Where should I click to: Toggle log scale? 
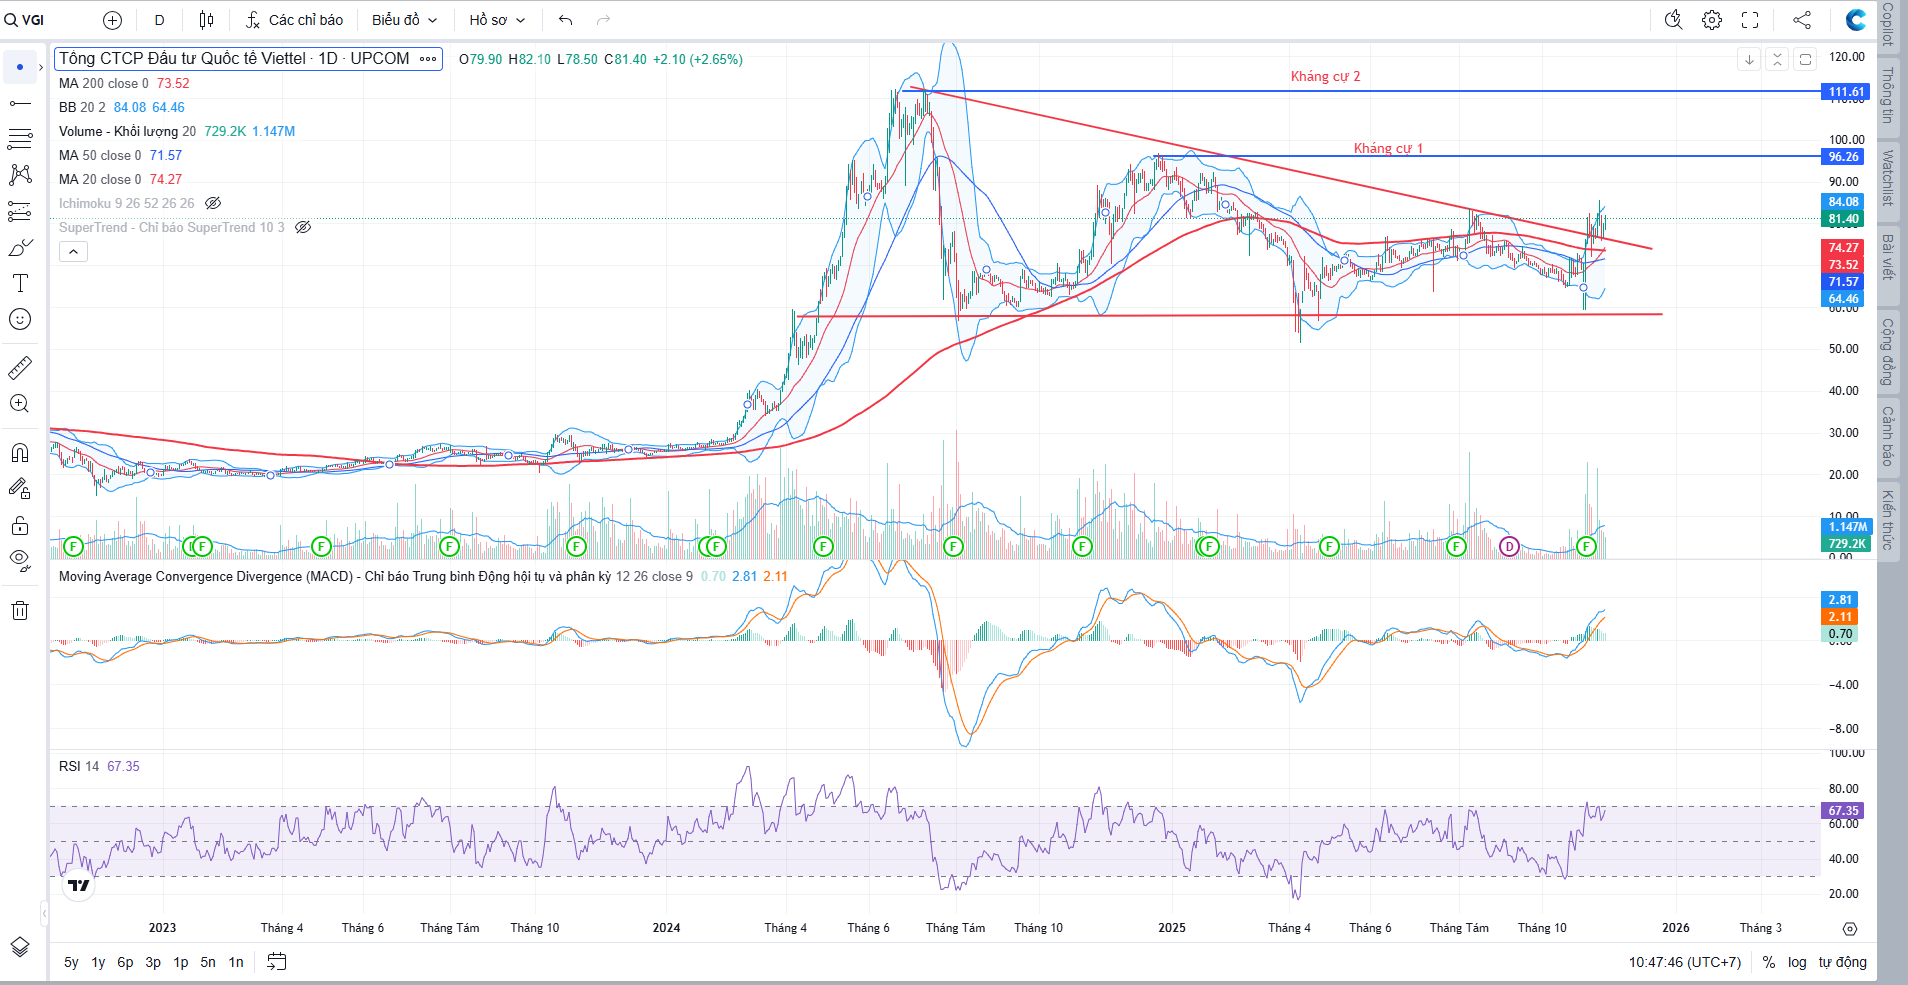(x=1797, y=962)
